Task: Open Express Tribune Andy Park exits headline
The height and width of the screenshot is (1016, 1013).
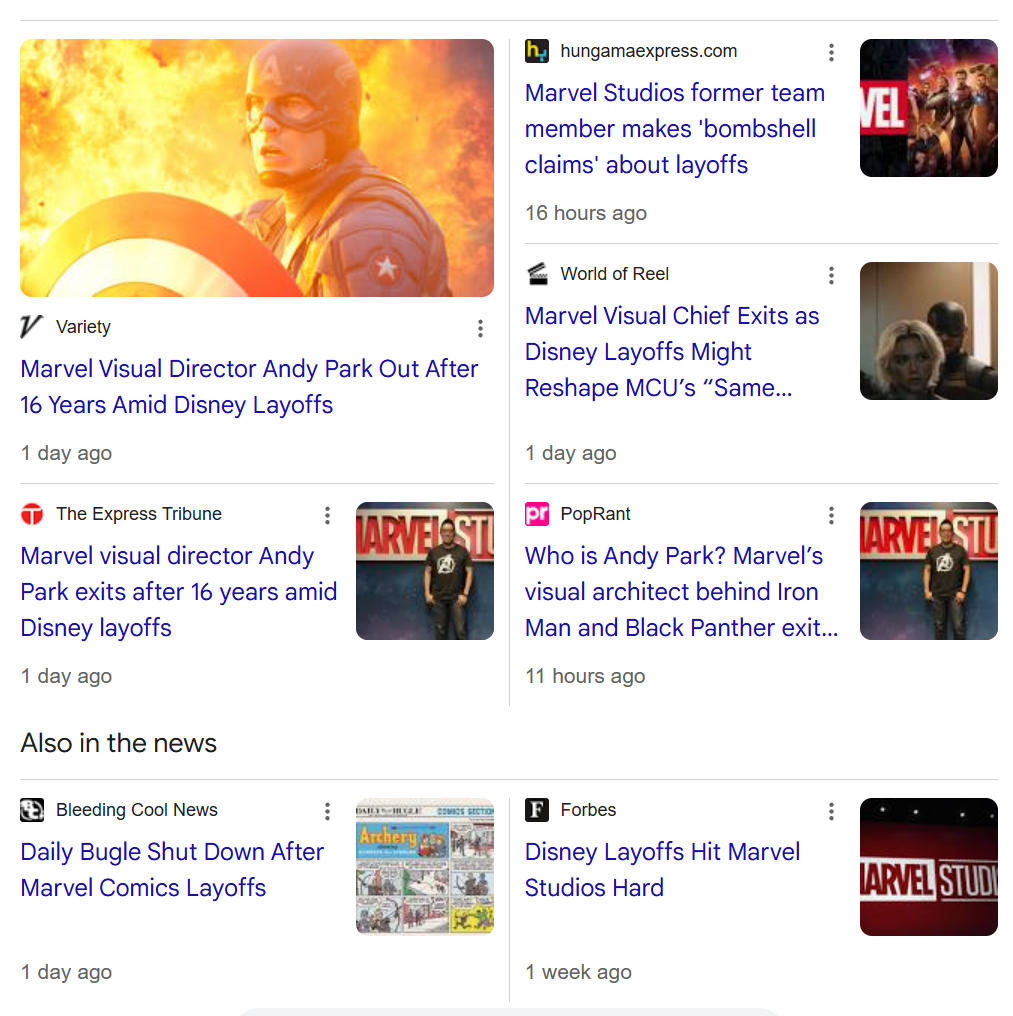Action: tap(179, 592)
